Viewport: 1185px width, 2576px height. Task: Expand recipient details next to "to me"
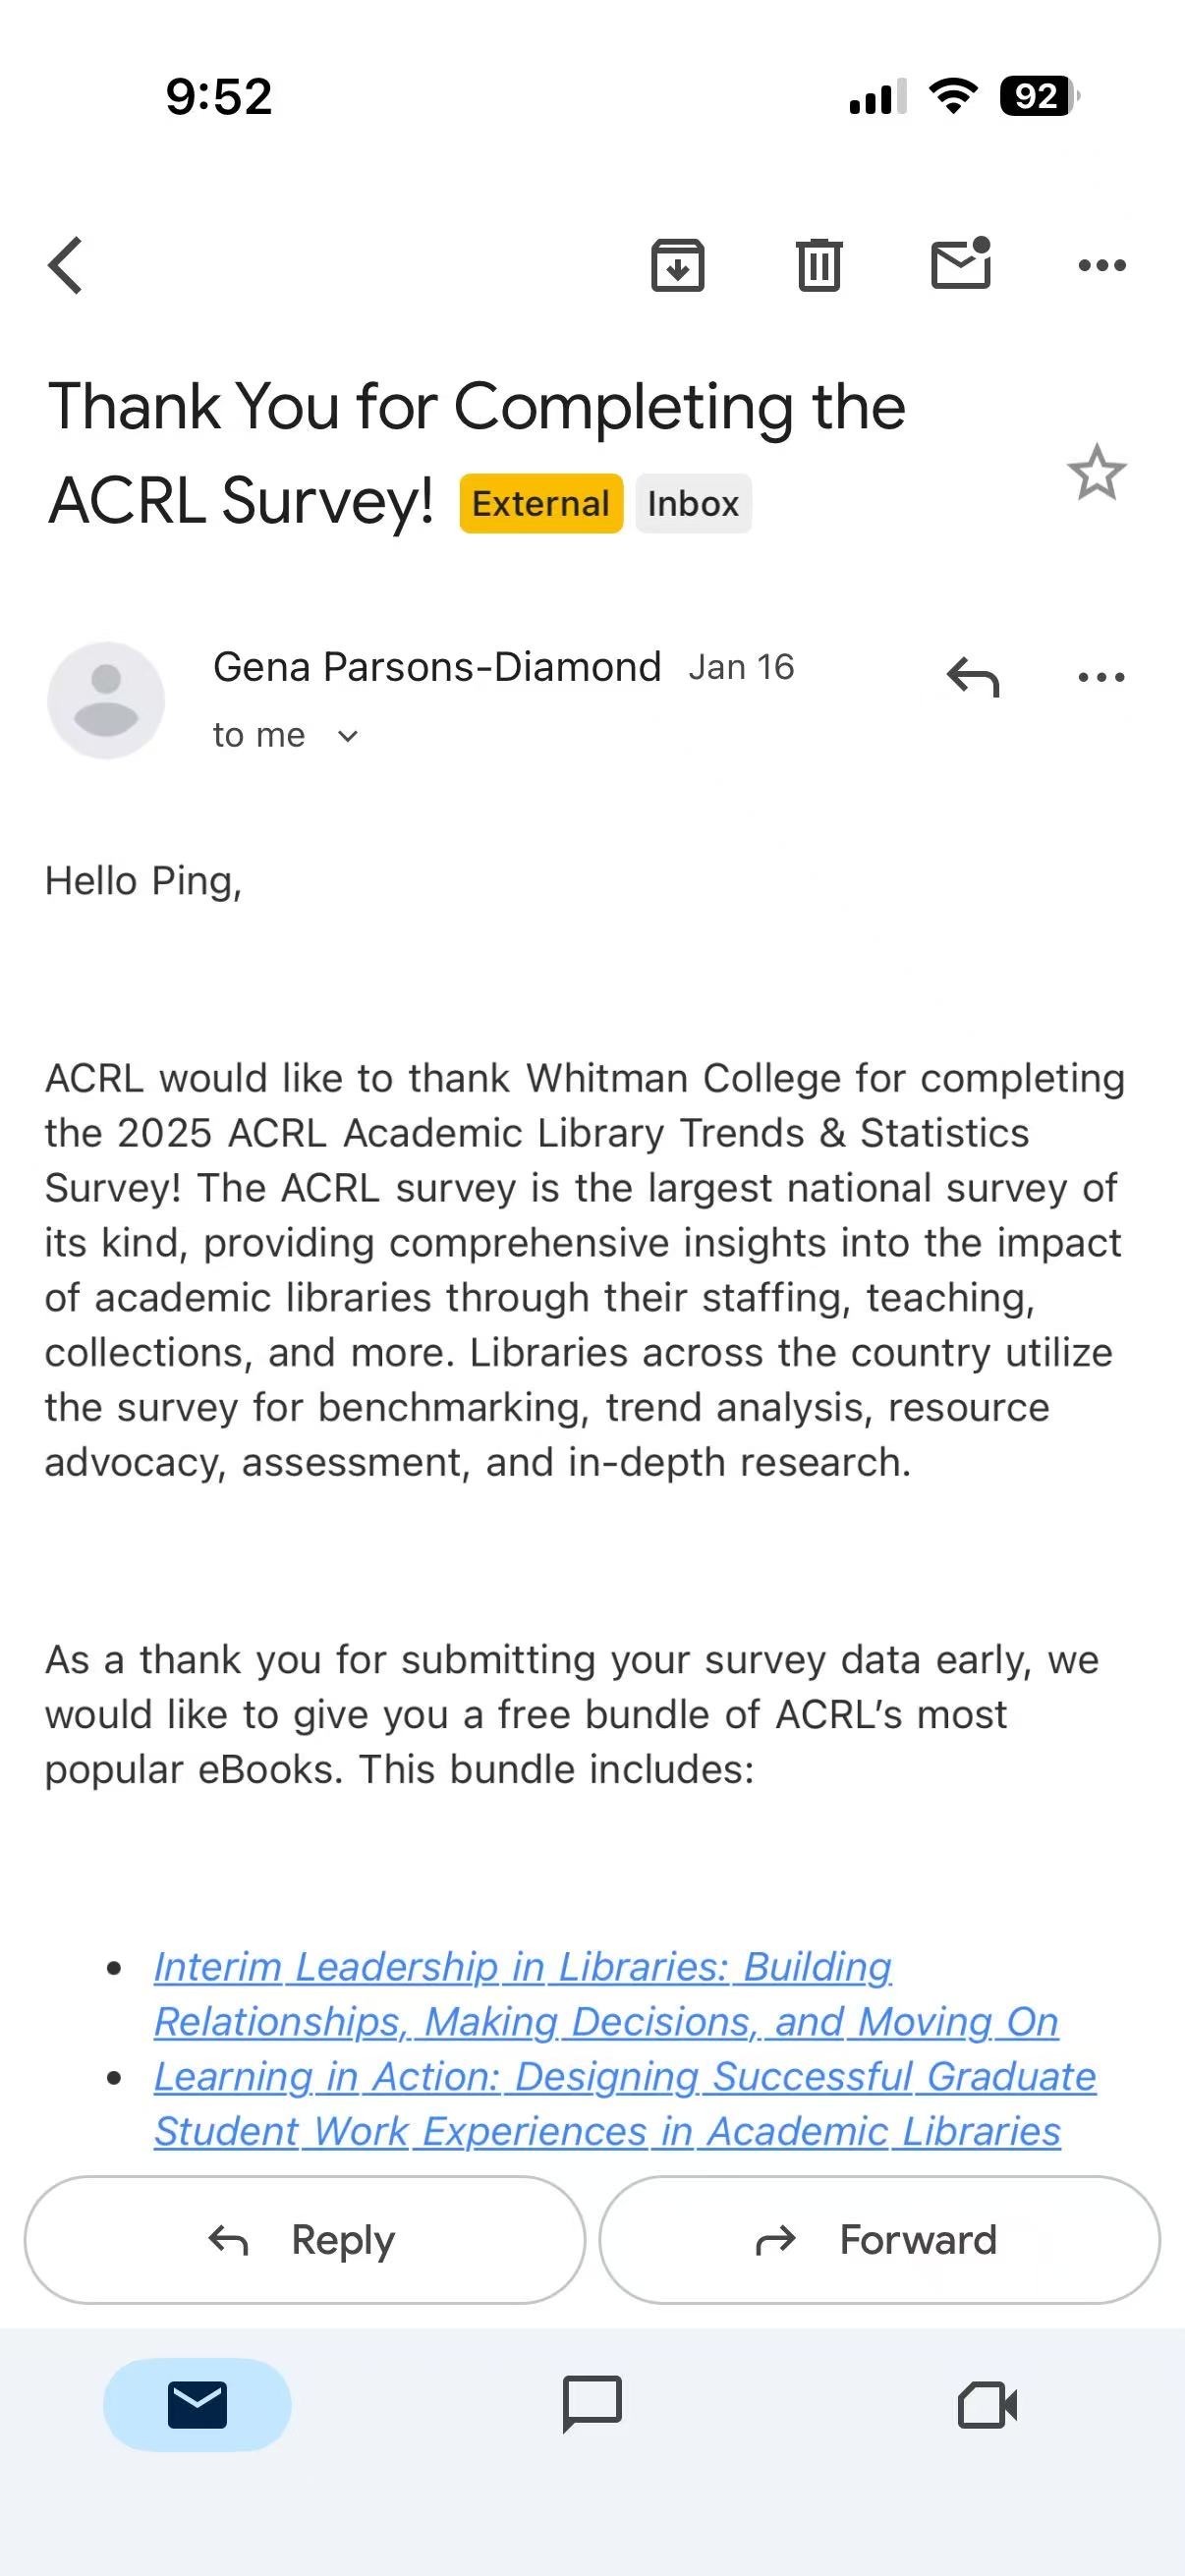pyautogui.click(x=348, y=737)
